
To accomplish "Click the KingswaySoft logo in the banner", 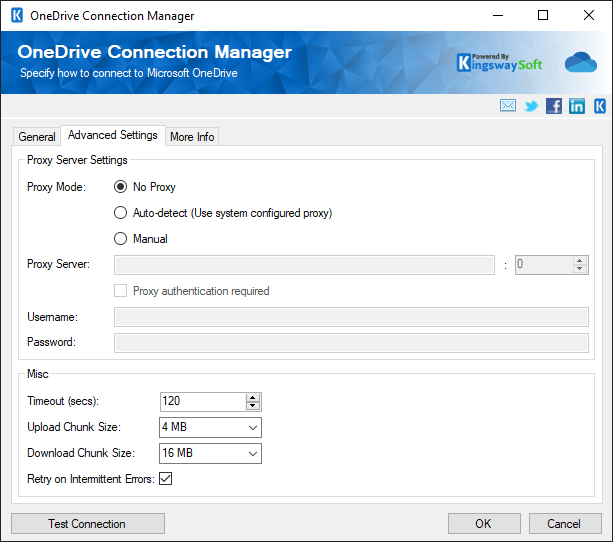I will (x=499, y=63).
